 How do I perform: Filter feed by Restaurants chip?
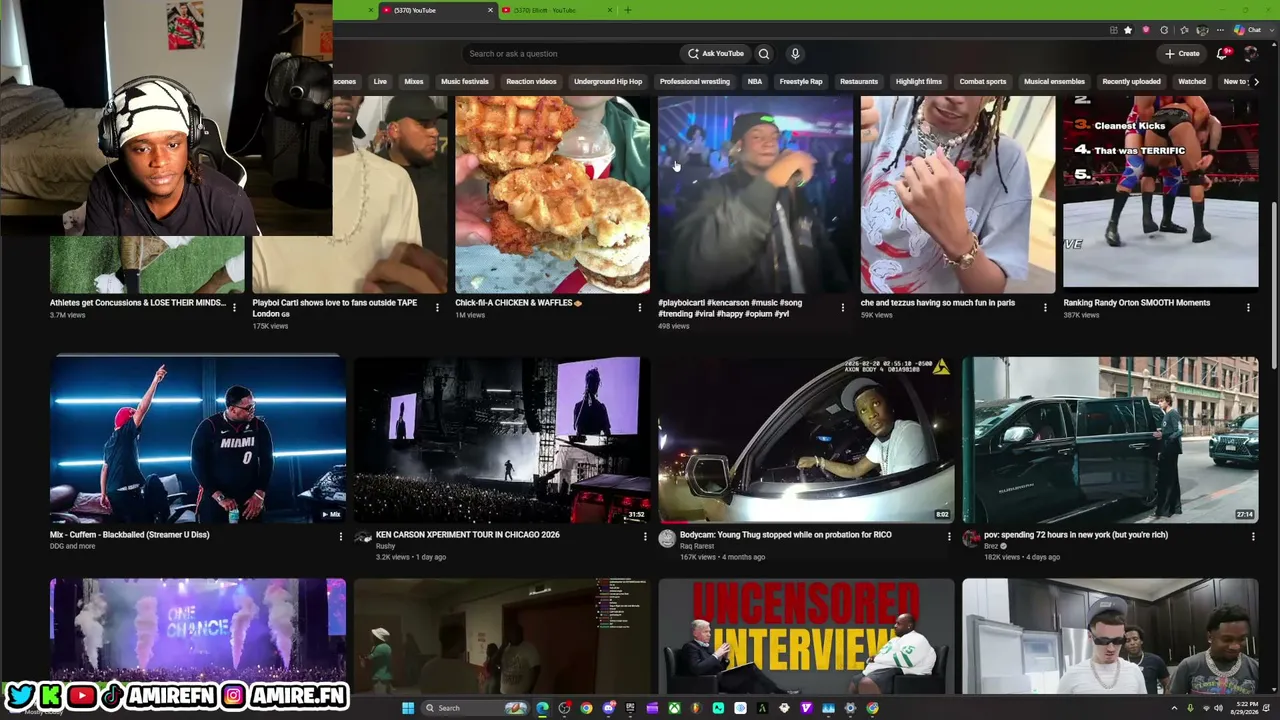click(859, 82)
